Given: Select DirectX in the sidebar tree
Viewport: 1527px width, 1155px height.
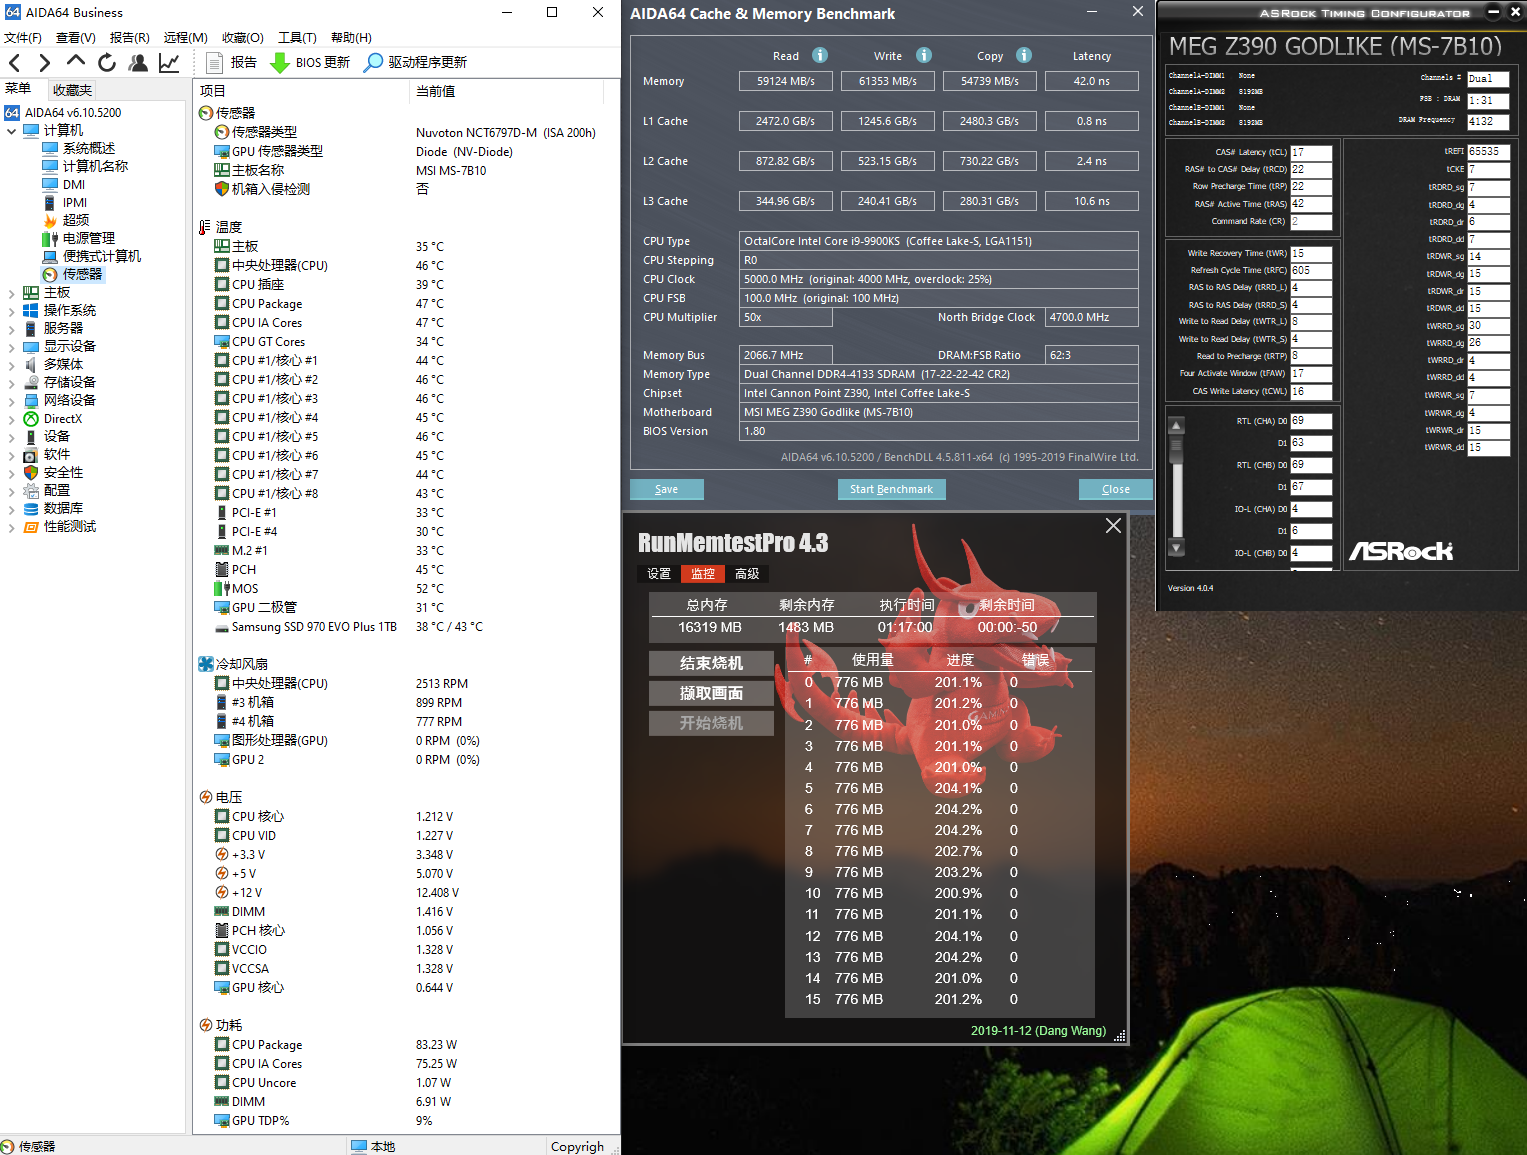Looking at the screenshot, I should (x=62, y=419).
